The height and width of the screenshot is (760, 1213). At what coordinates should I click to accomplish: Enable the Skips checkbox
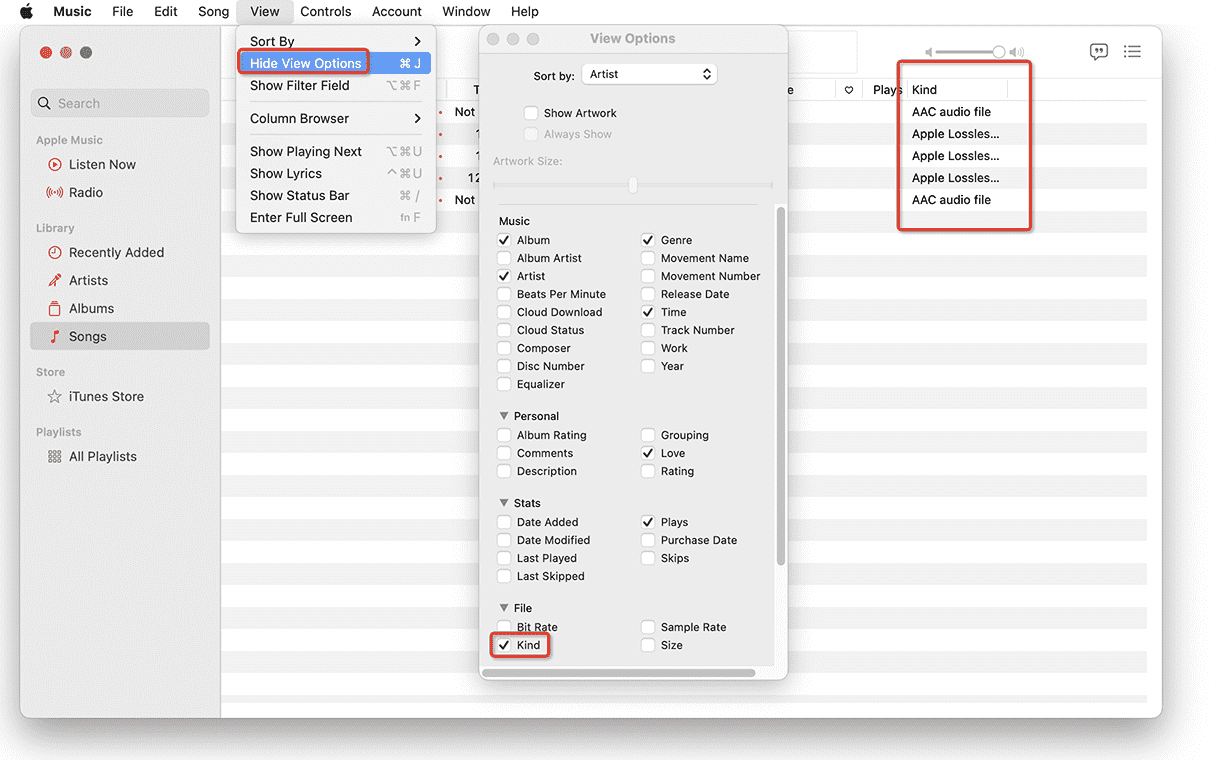[648, 558]
